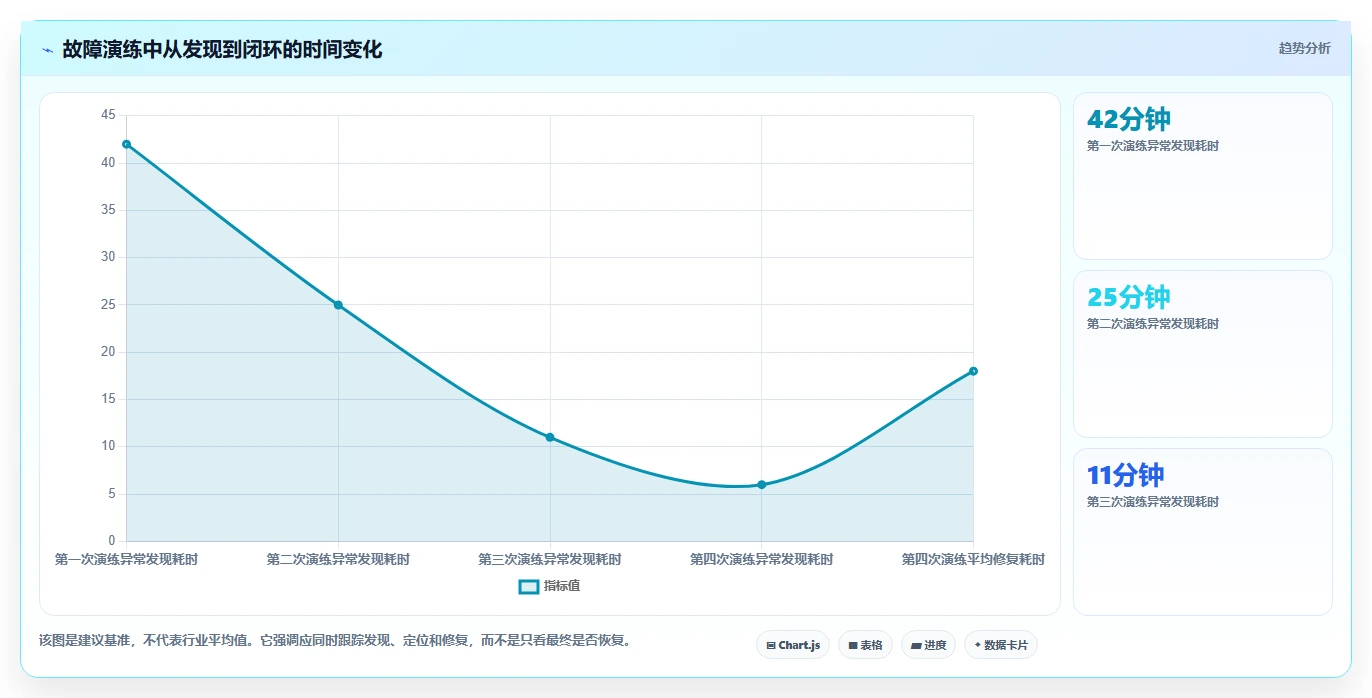Click the lightning icon beside the title
This screenshot has width=1372, height=698.
47,50
